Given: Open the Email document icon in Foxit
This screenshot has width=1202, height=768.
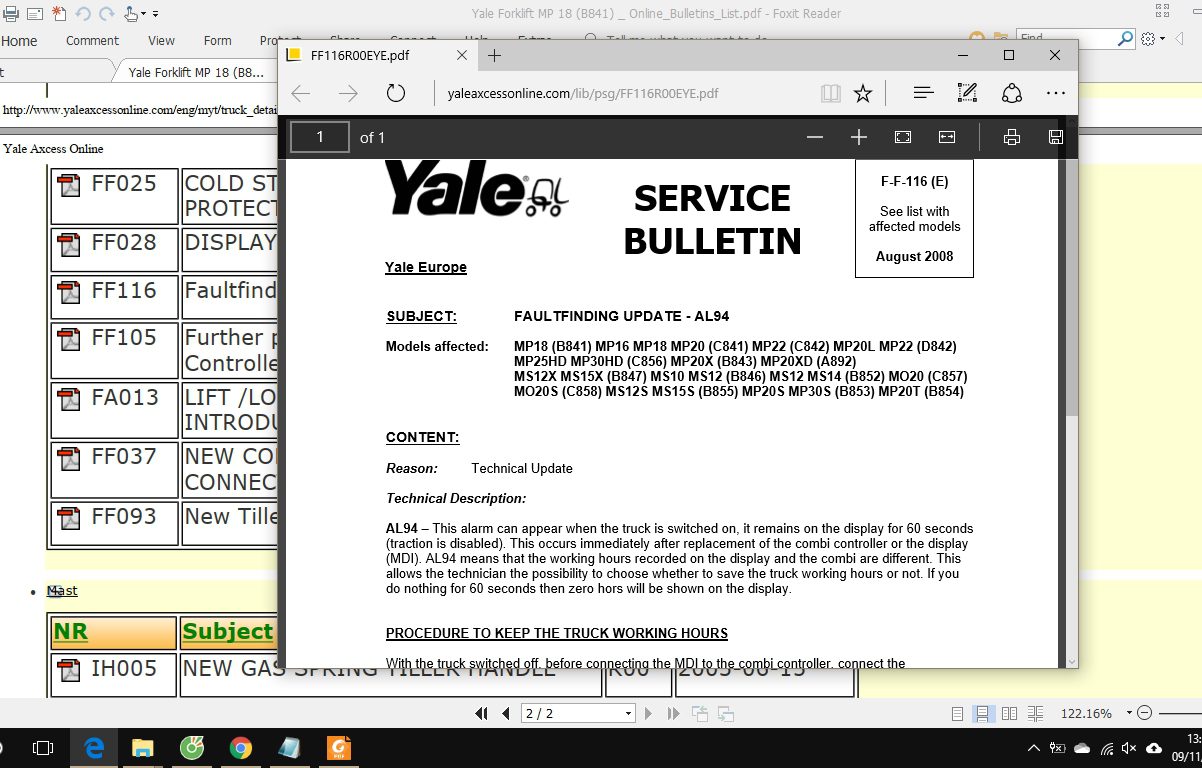Looking at the screenshot, I should pyautogui.click(x=36, y=14).
